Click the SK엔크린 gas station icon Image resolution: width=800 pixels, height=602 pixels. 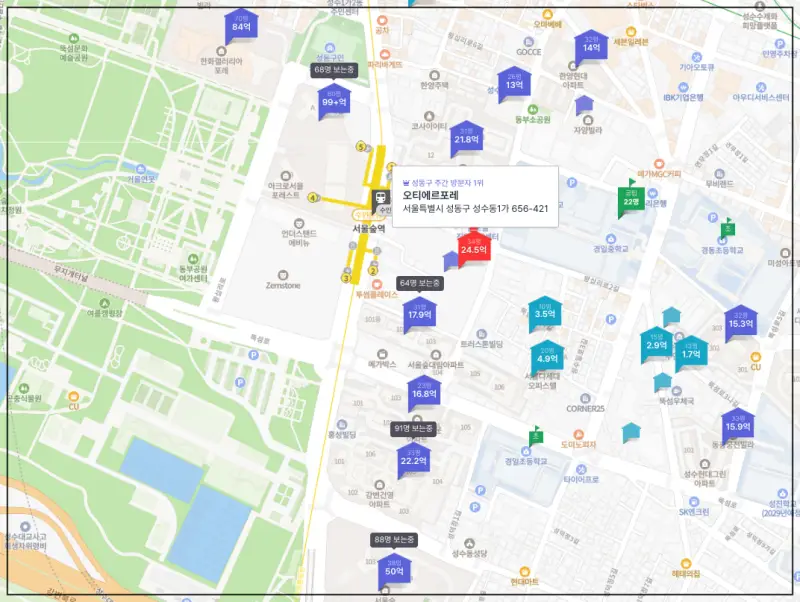tap(694, 502)
